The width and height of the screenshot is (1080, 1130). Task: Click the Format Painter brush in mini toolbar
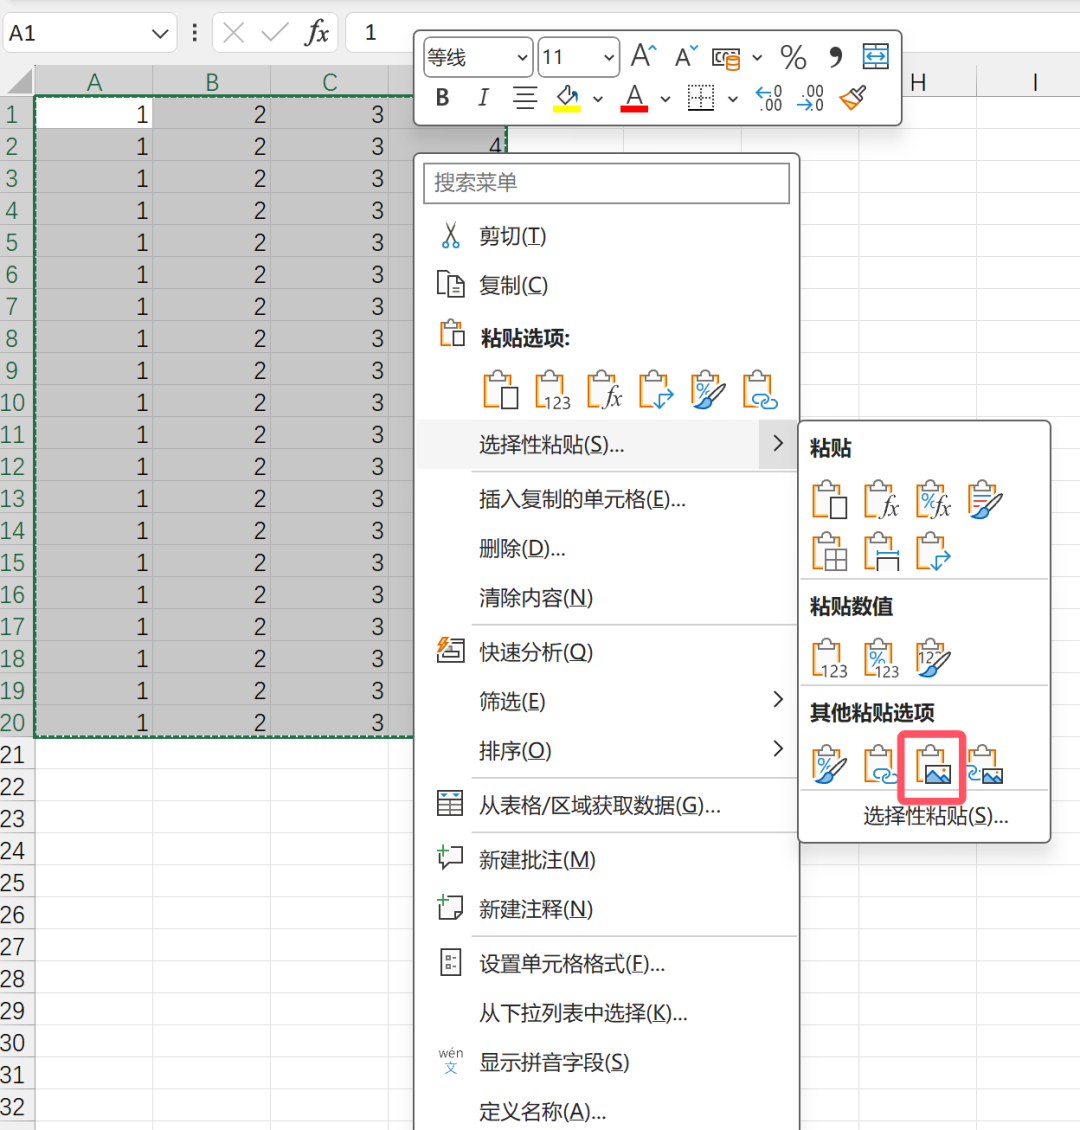[x=853, y=98]
